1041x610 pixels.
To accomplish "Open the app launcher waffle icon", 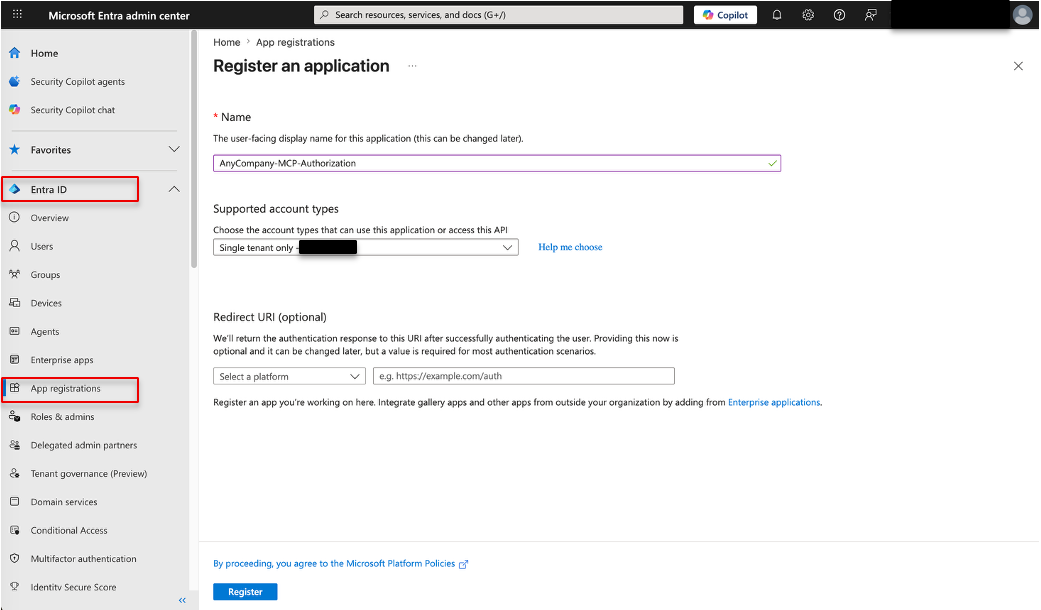I will click(x=17, y=14).
